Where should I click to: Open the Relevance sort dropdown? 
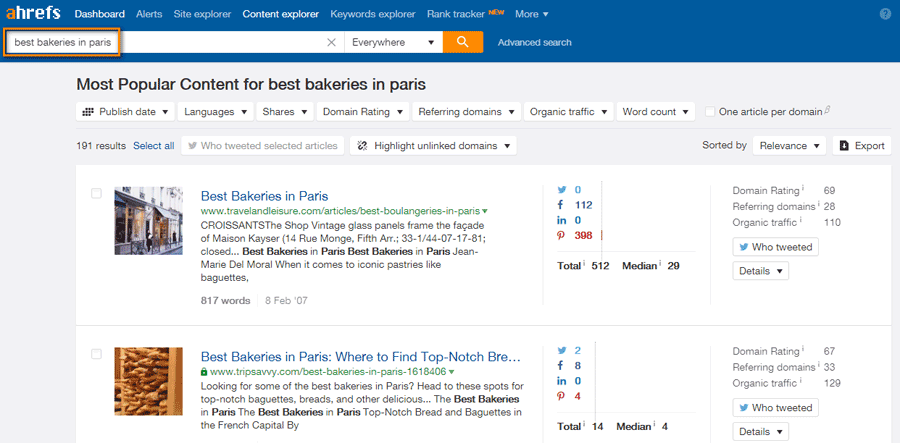[789, 146]
